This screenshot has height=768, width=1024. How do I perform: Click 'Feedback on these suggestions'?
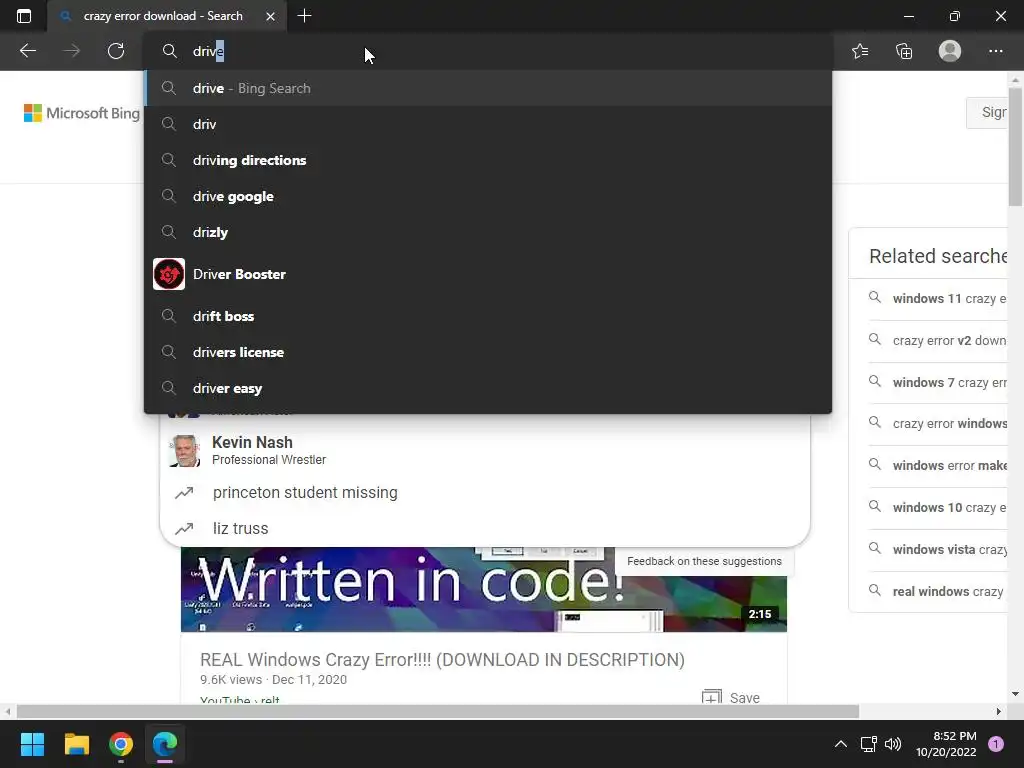pyautogui.click(x=704, y=561)
